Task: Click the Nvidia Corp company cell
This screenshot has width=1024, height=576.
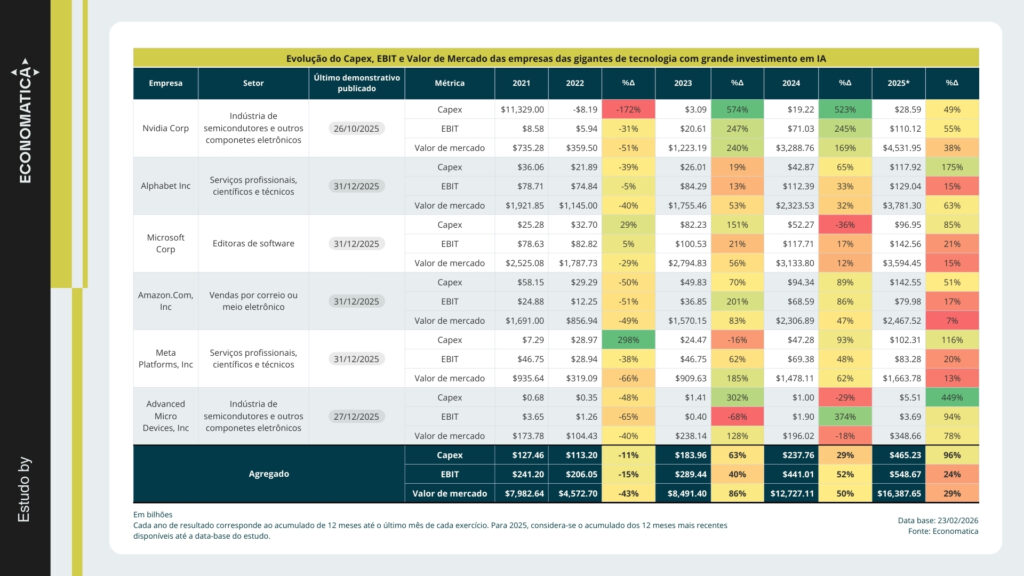Action: pos(166,128)
